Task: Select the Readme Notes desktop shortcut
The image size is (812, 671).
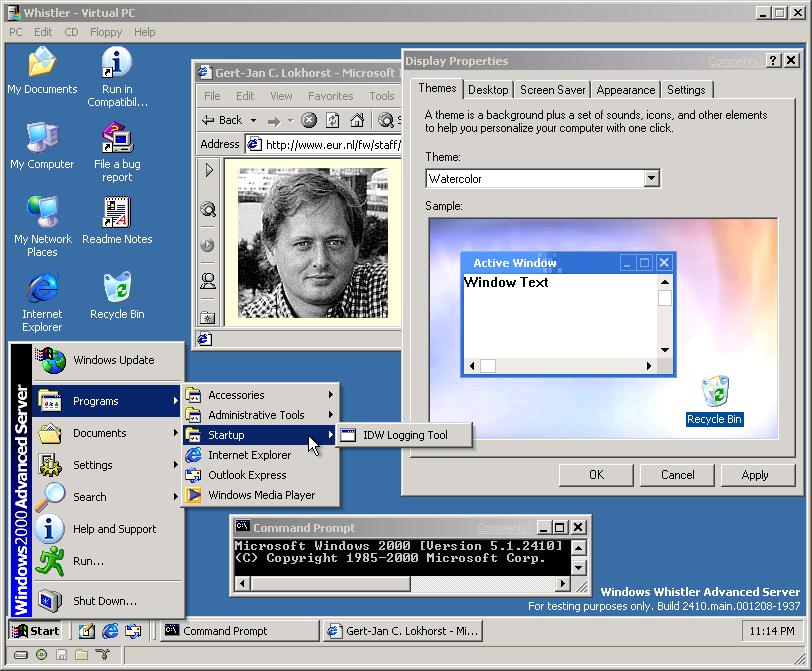Action: [117, 221]
